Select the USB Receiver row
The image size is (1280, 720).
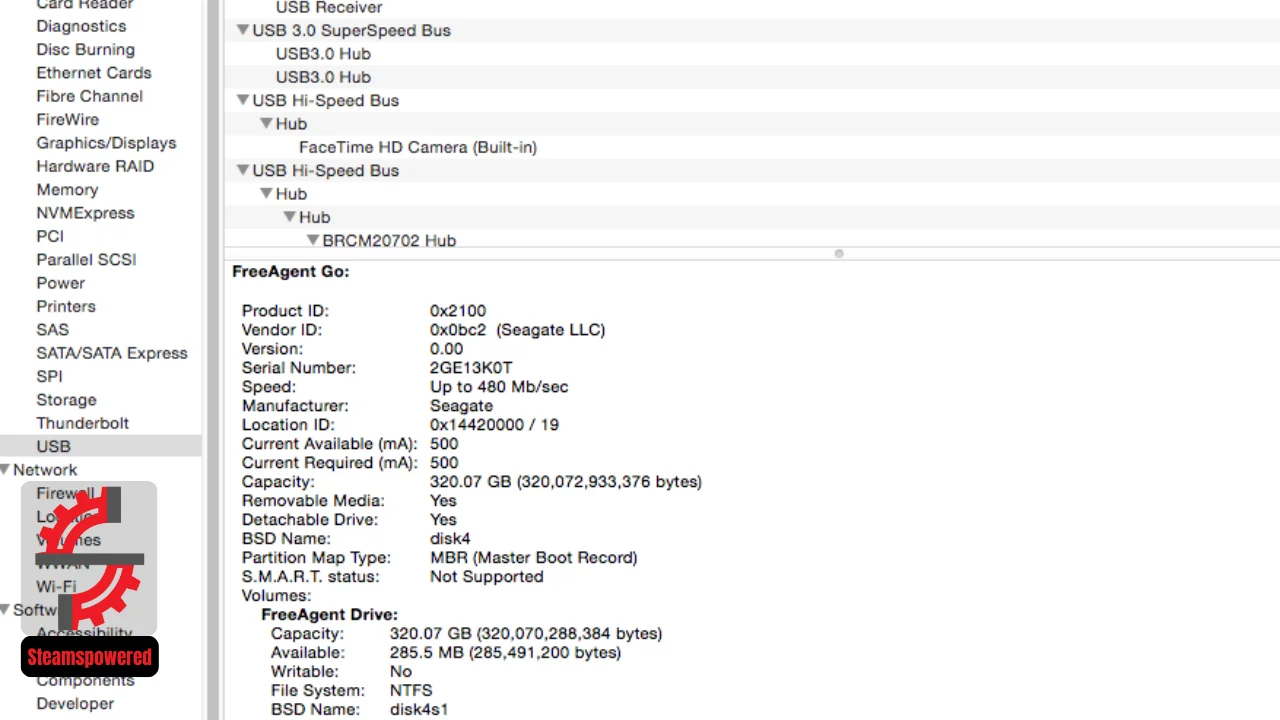click(x=752, y=8)
